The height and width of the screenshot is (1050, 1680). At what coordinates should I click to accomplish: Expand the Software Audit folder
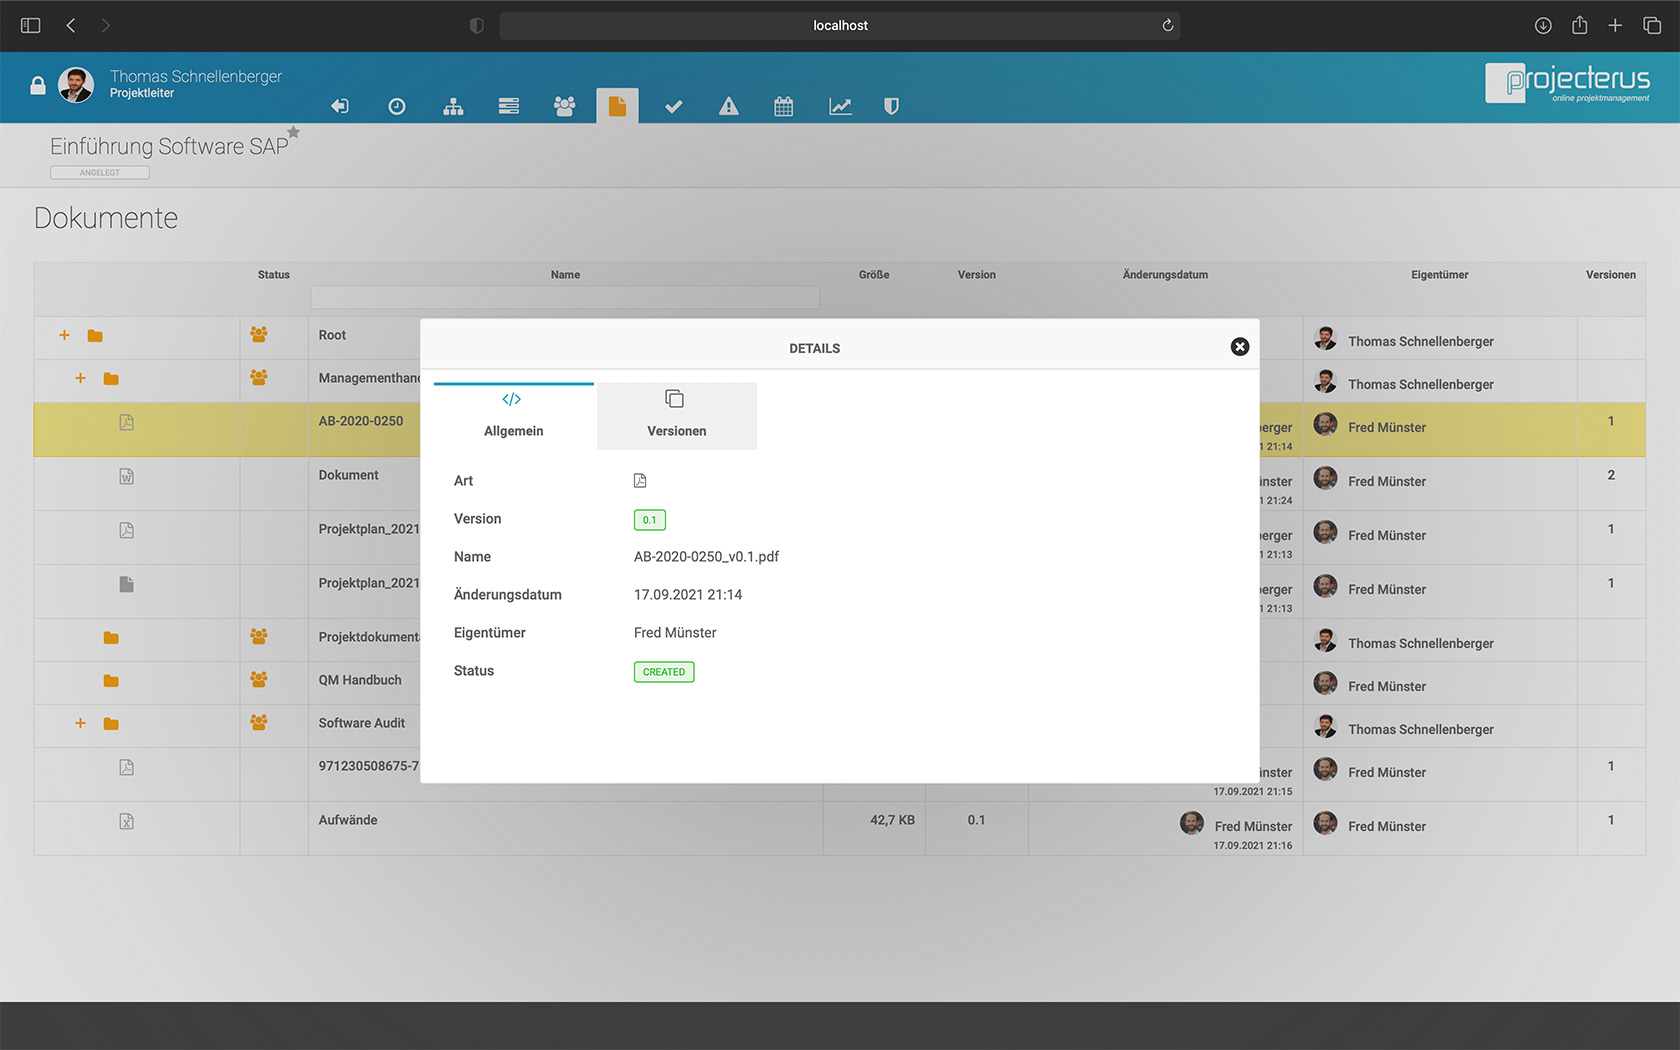click(80, 721)
